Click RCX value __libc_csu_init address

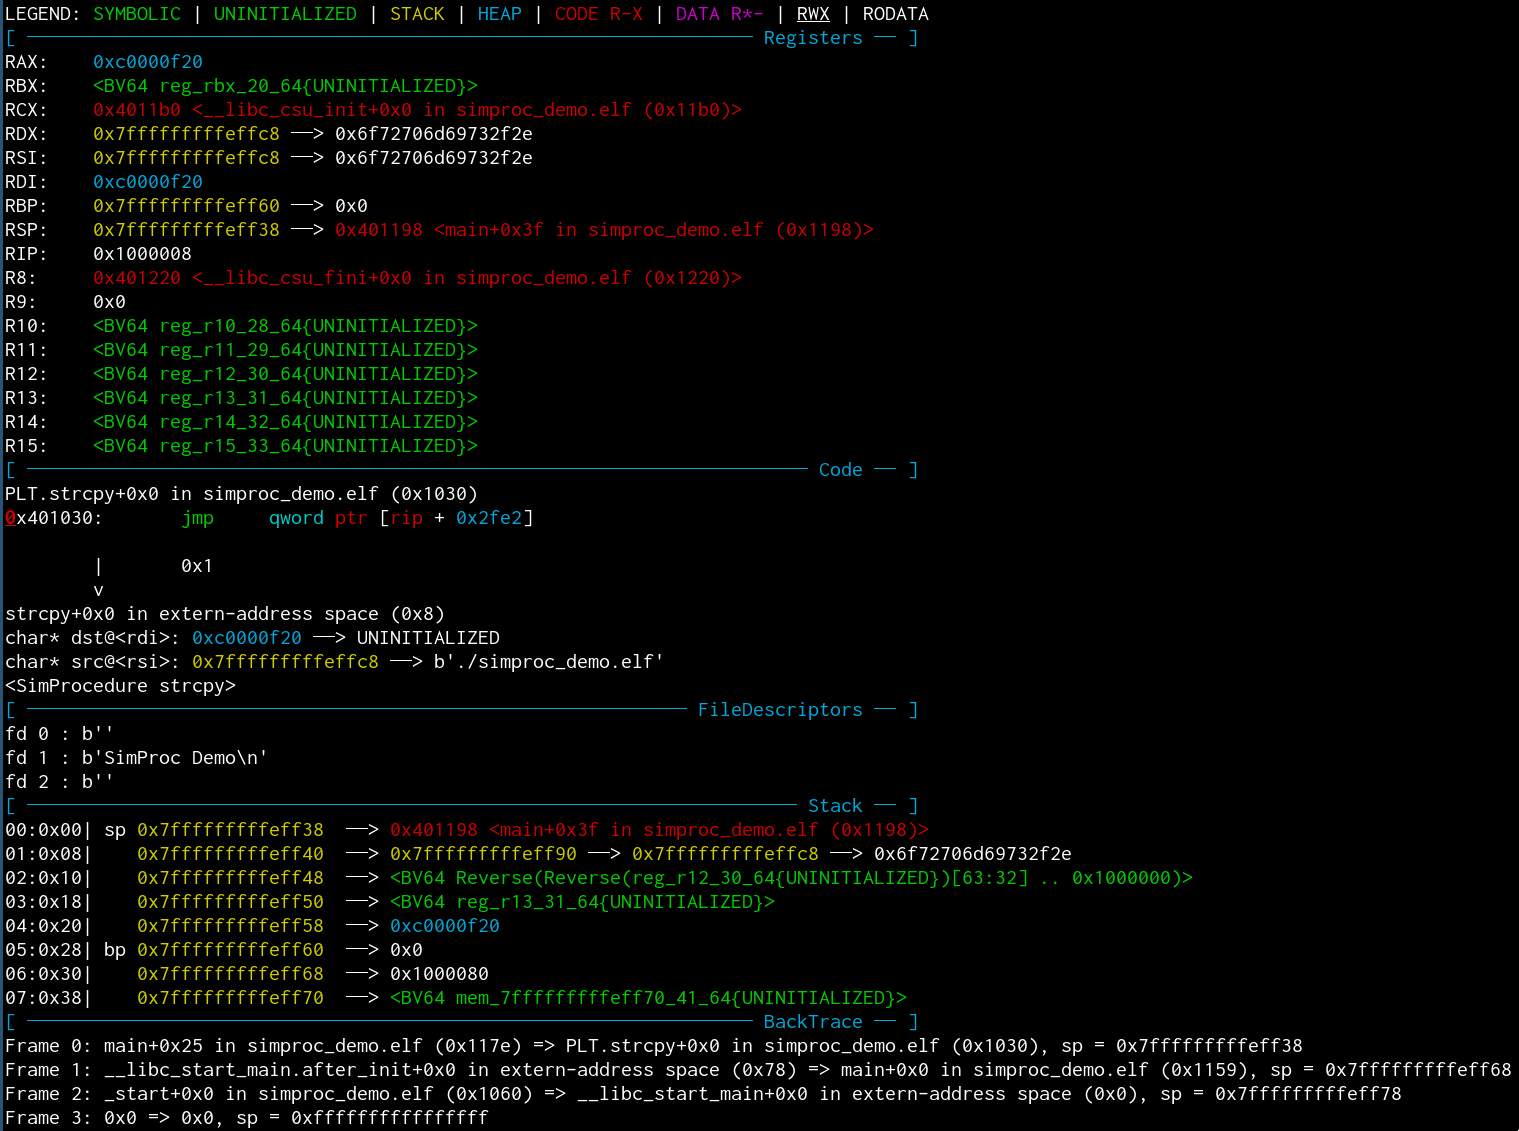[417, 110]
